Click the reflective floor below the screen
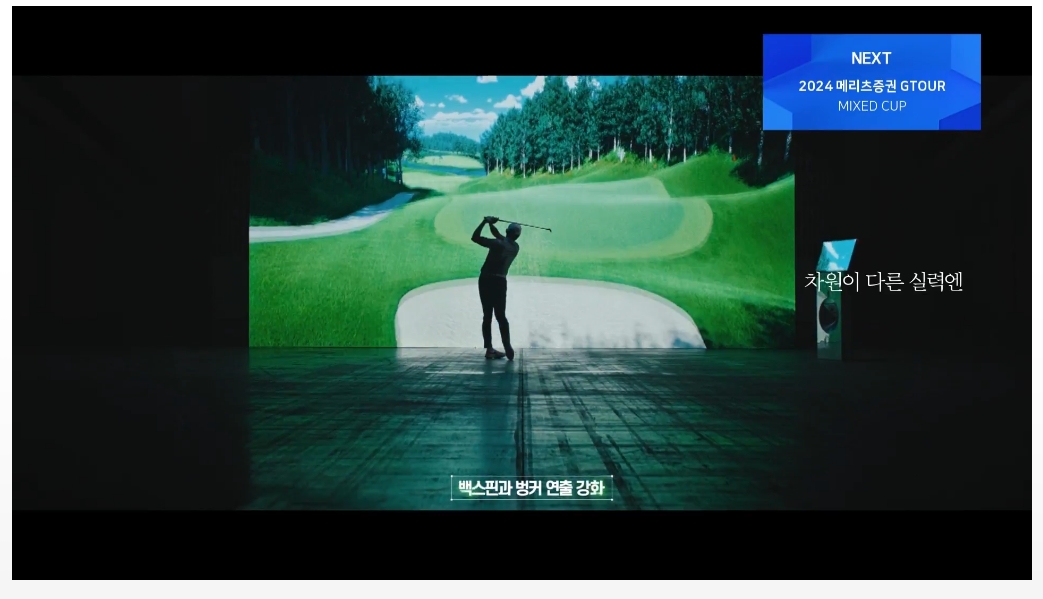 520,420
